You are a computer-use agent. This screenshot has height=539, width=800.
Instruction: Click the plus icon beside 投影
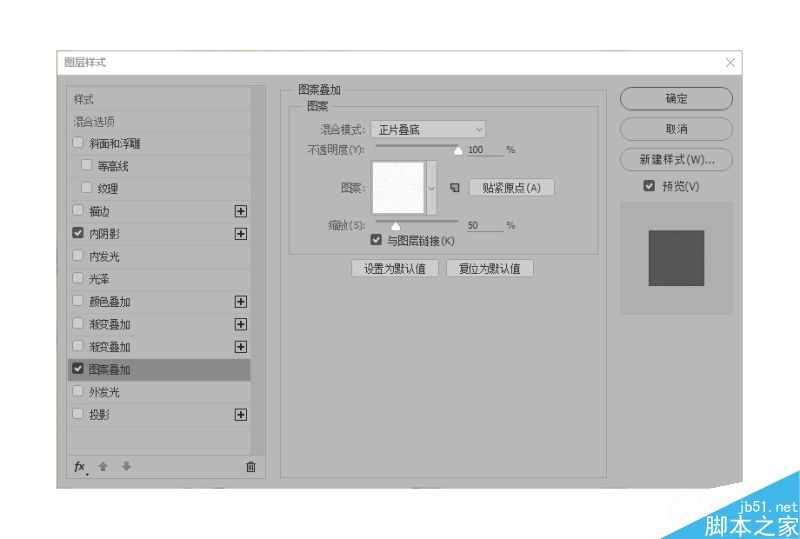click(241, 414)
